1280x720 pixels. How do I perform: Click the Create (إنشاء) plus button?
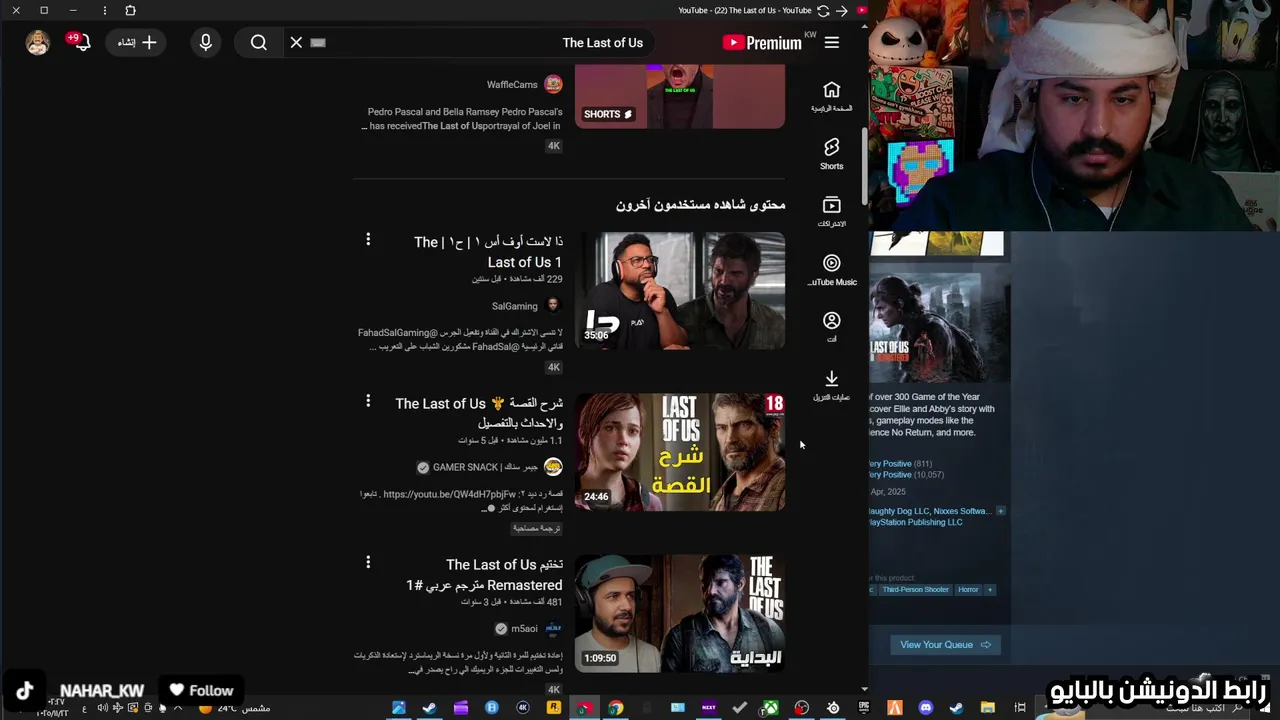point(137,42)
